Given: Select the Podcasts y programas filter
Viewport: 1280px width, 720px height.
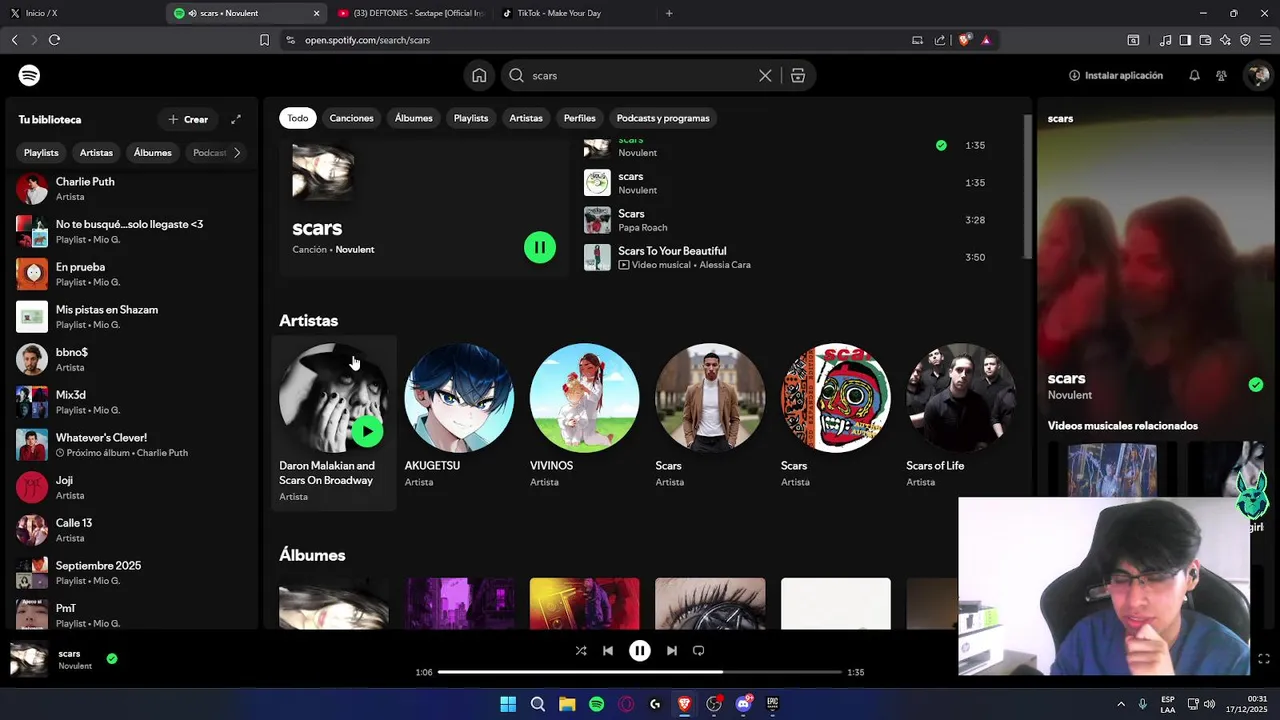Looking at the screenshot, I should click(x=663, y=118).
